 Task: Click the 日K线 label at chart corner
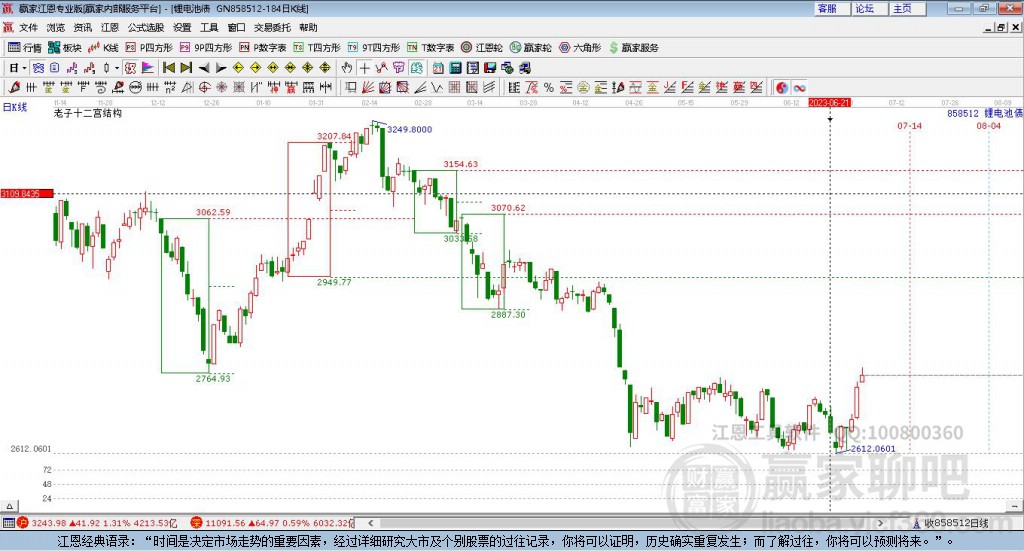[x=15, y=107]
